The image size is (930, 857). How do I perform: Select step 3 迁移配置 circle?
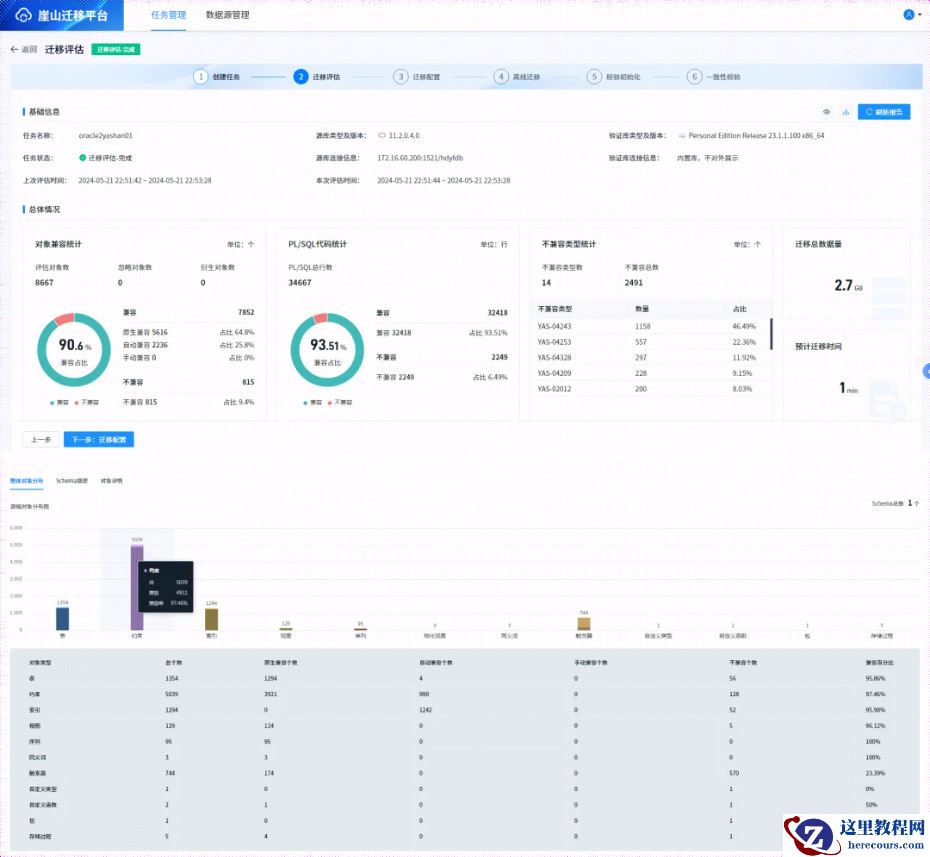tap(401, 77)
